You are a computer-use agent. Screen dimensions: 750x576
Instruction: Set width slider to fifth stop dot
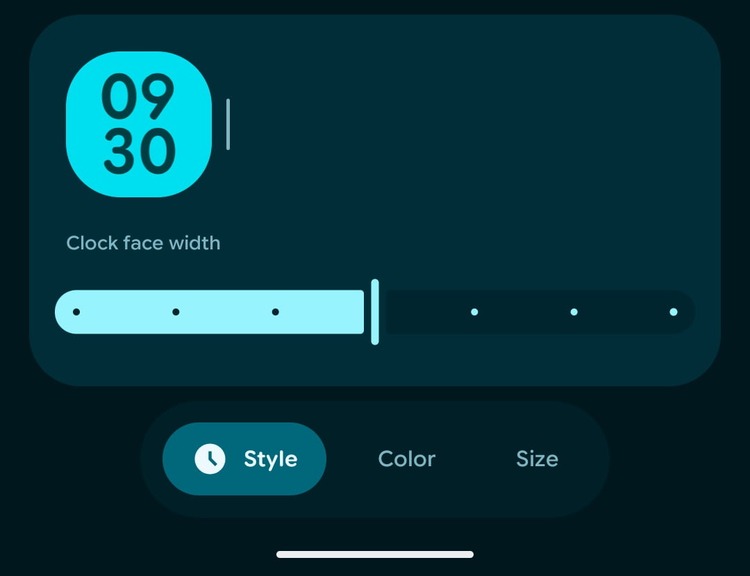474,312
